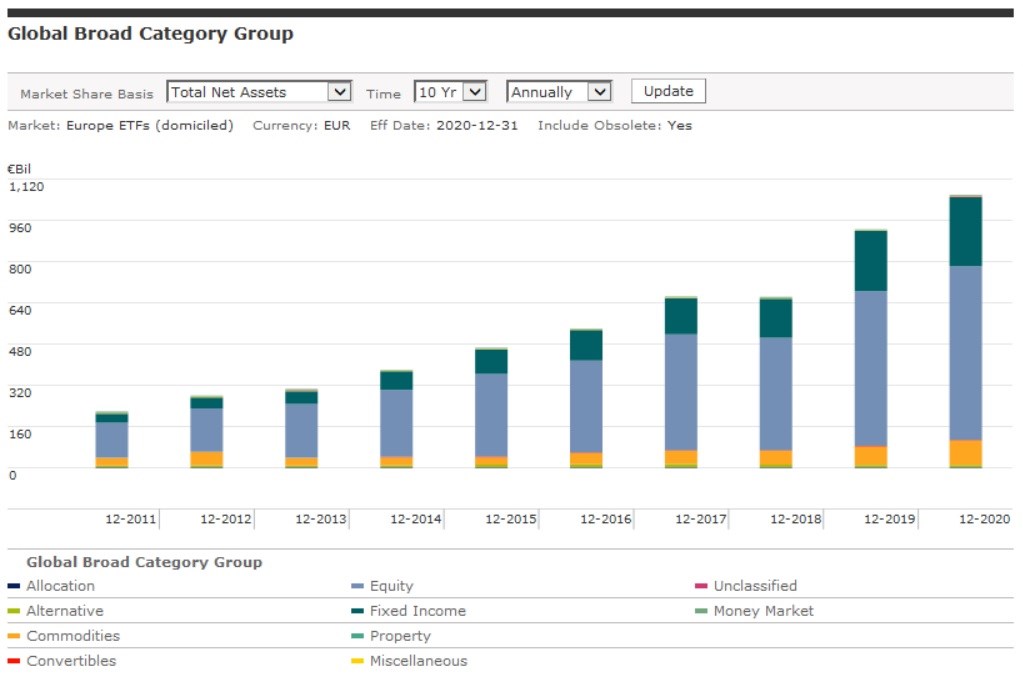This screenshot has height=679, width=1023.
Task: Click the Convertibles legend marker
Action: click(14, 662)
